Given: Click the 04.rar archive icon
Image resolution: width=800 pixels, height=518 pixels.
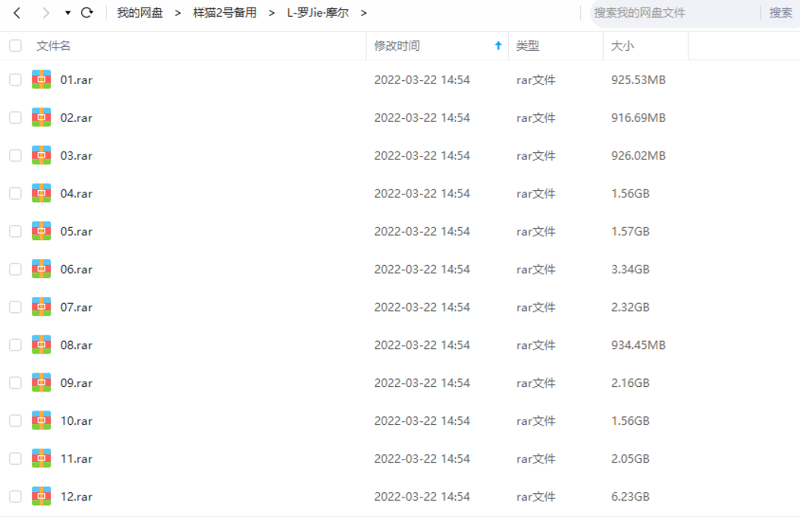Looking at the screenshot, I should tap(41, 193).
